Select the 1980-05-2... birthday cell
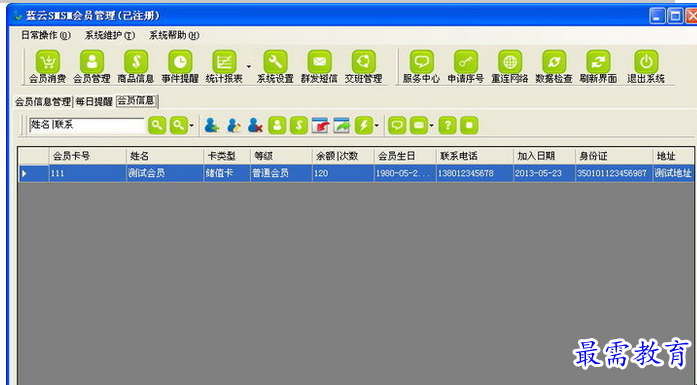The image size is (697, 385). point(405,173)
